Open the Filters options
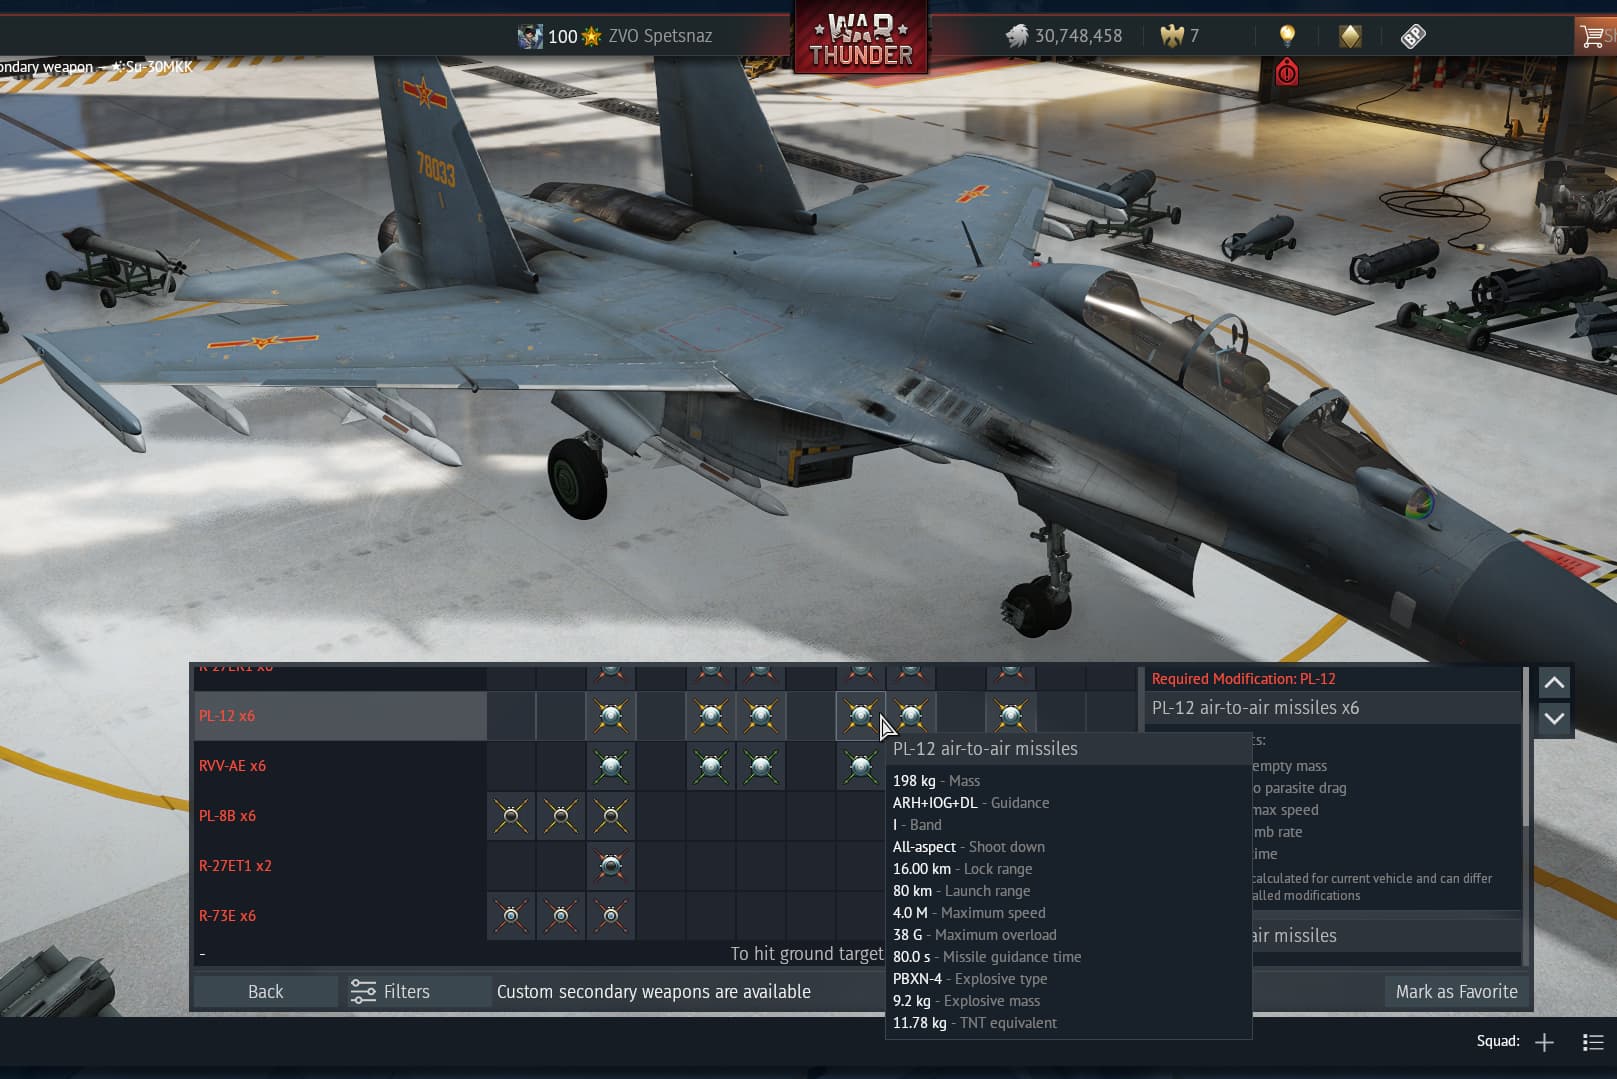This screenshot has width=1617, height=1079. click(390, 991)
